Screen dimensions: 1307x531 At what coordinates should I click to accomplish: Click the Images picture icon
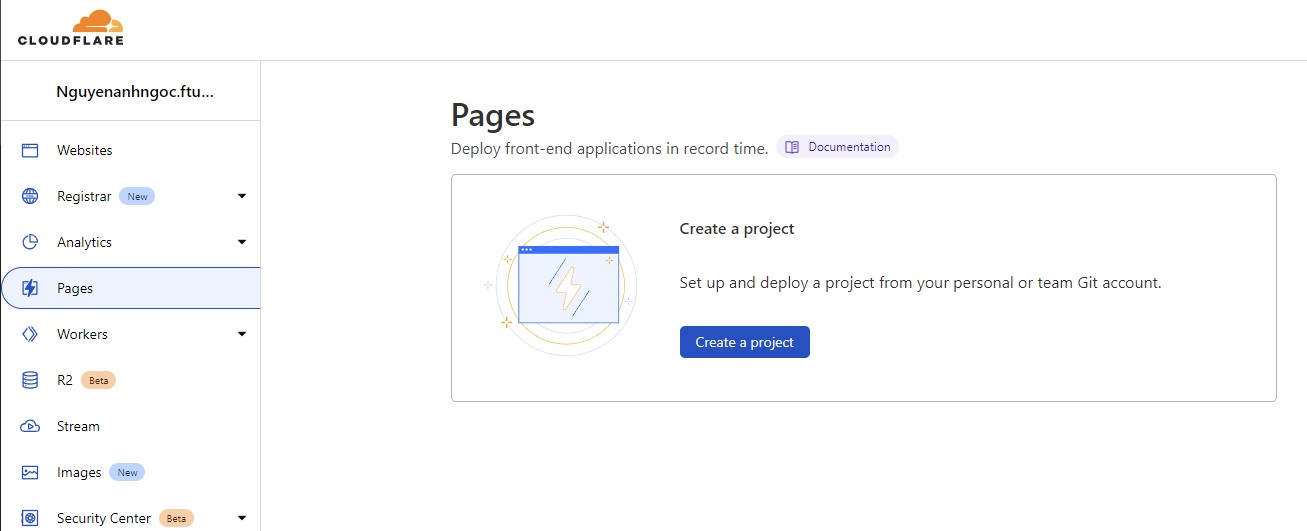tap(30, 472)
